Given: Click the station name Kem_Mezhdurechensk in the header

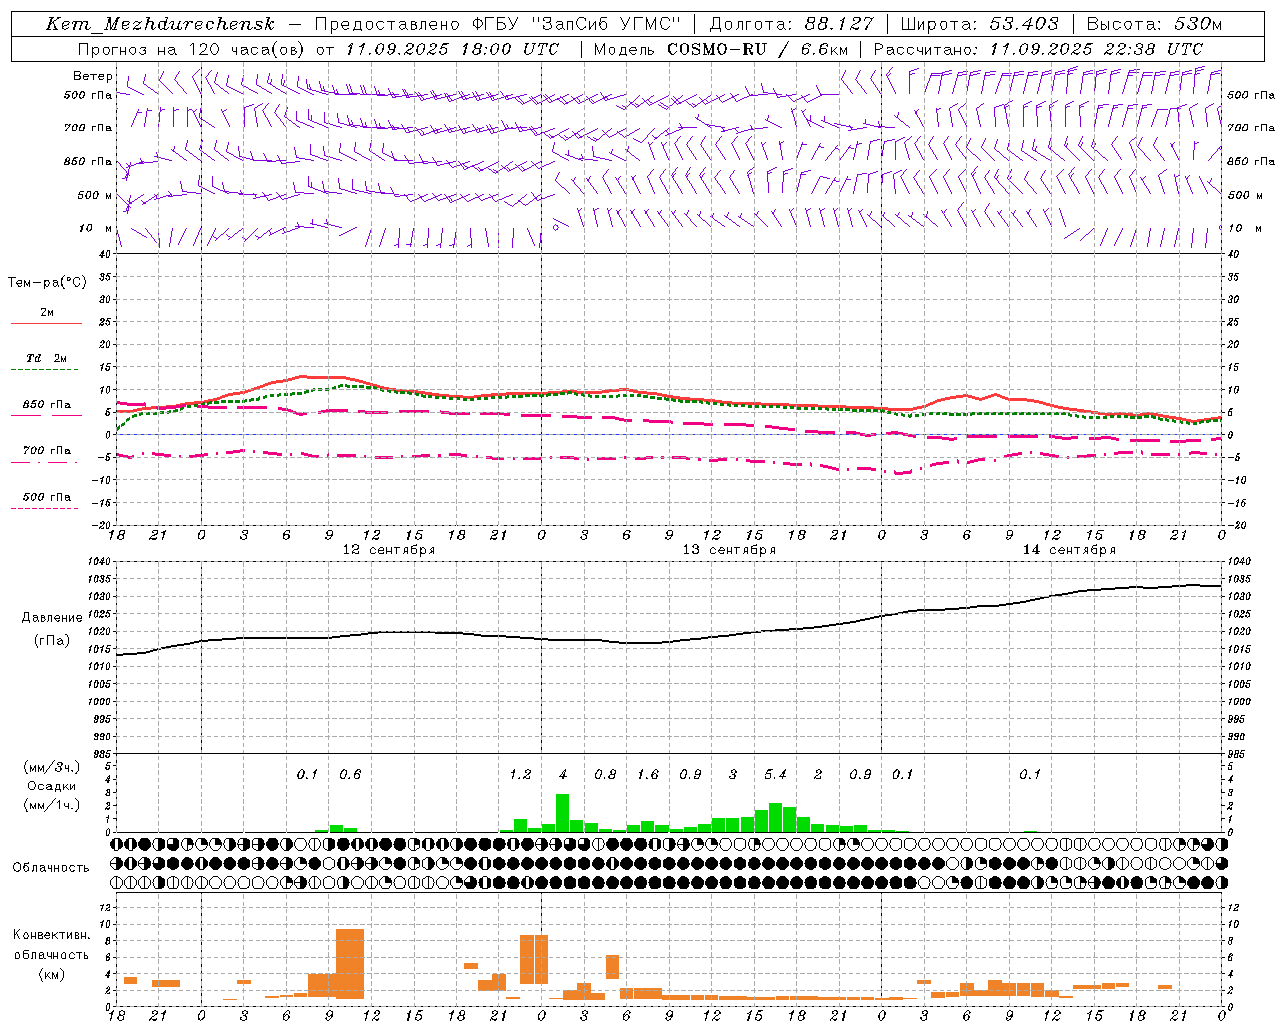Looking at the screenshot, I should 160,24.
